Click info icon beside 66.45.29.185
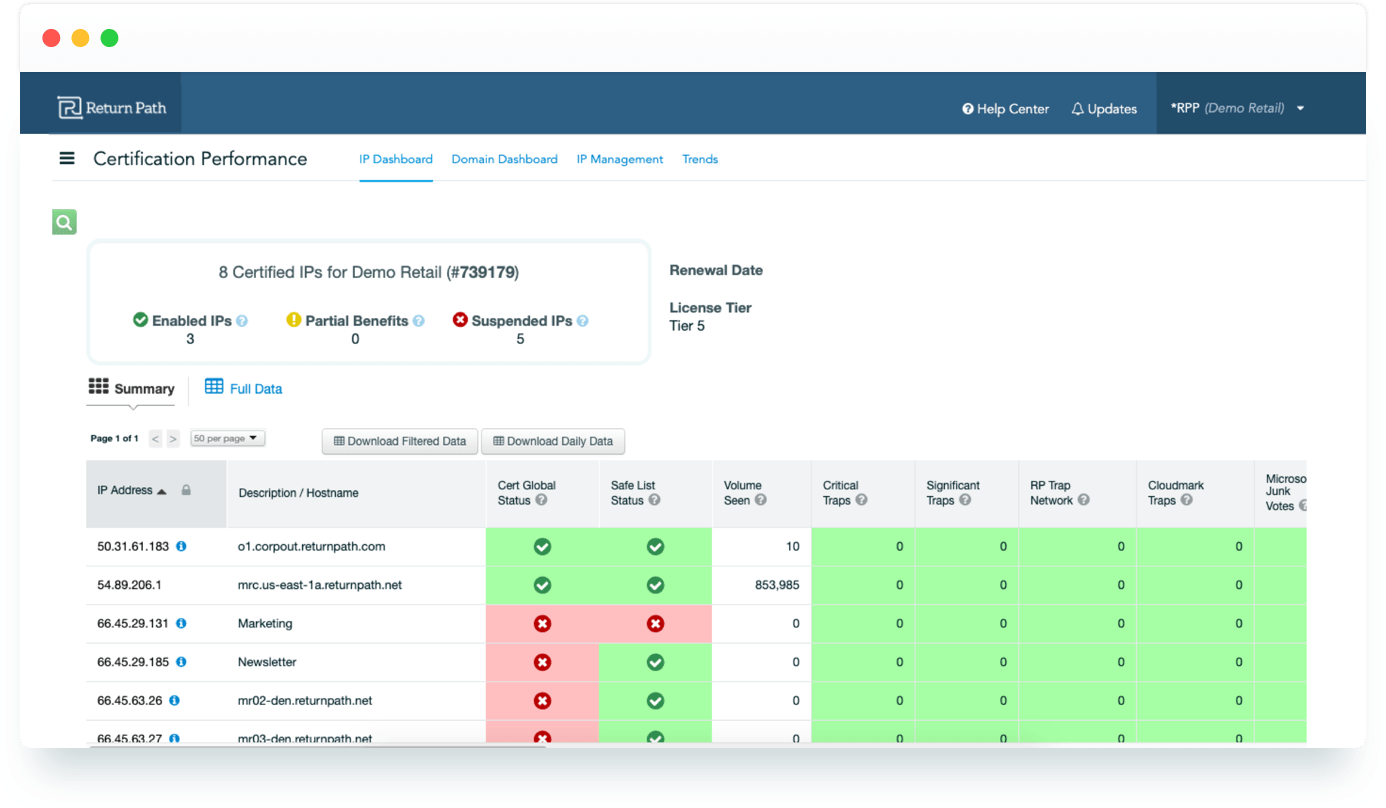This screenshot has width=1386, height=808. tap(181, 662)
